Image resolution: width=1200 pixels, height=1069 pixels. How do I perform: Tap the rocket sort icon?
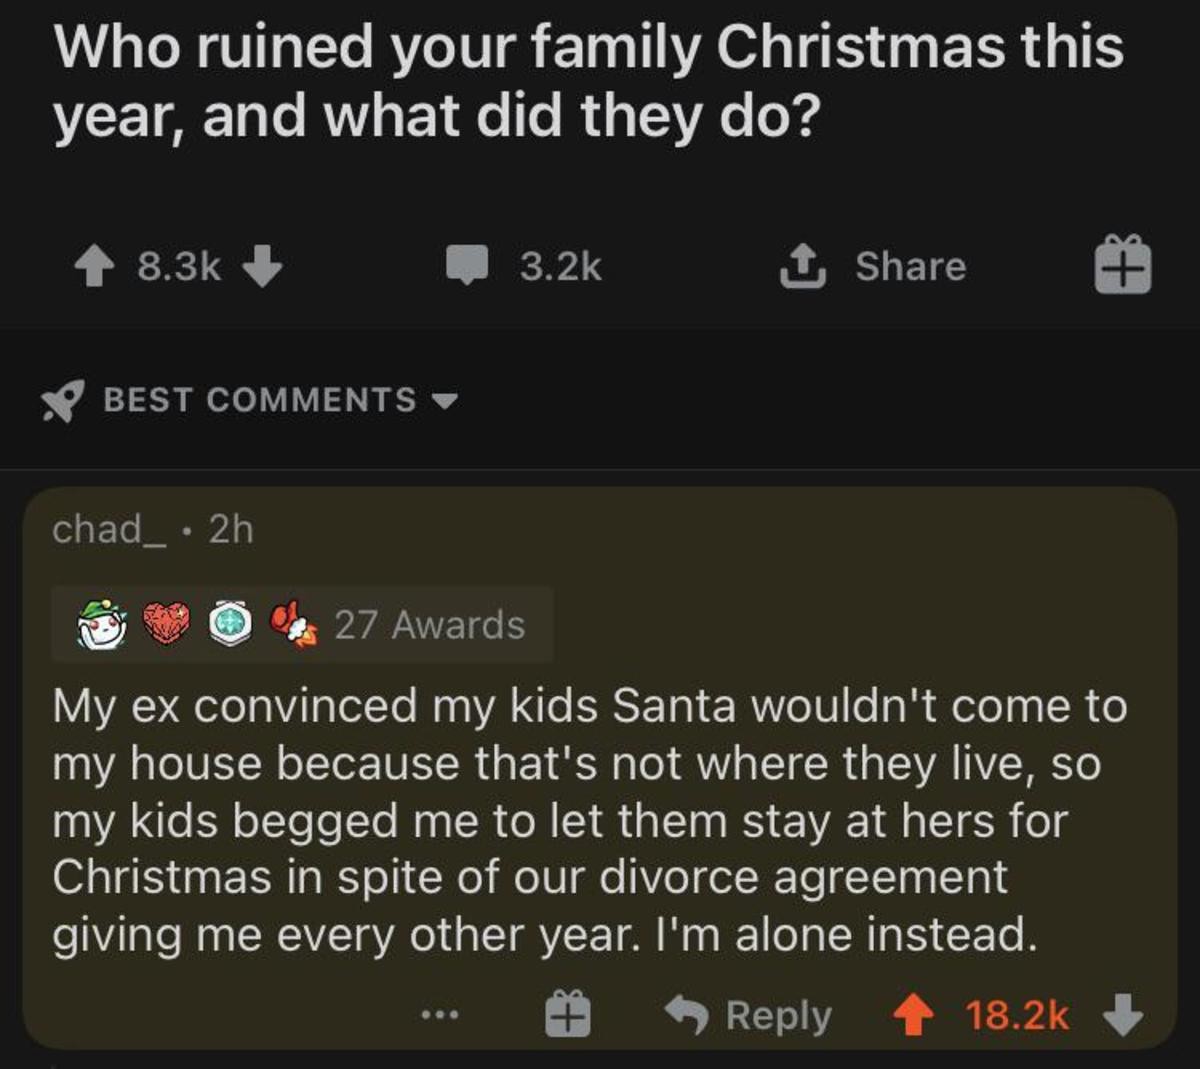[x=62, y=402]
